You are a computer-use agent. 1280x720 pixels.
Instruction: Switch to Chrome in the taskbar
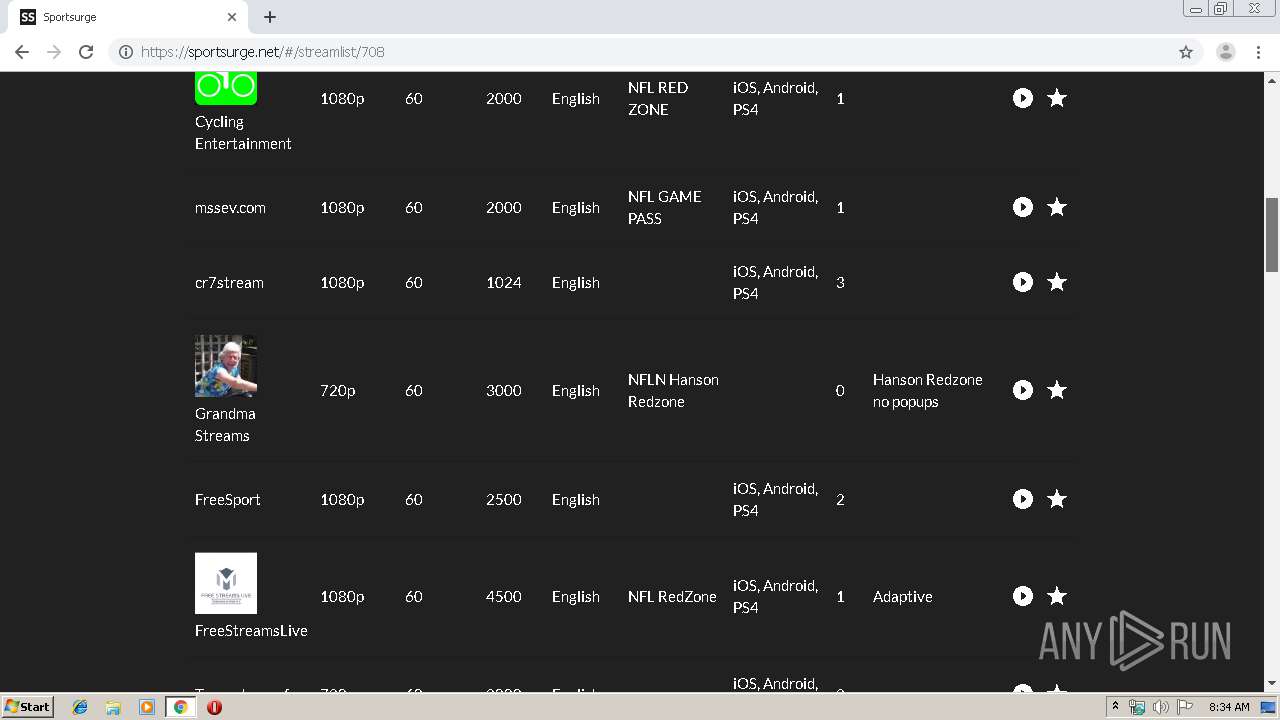click(180, 707)
